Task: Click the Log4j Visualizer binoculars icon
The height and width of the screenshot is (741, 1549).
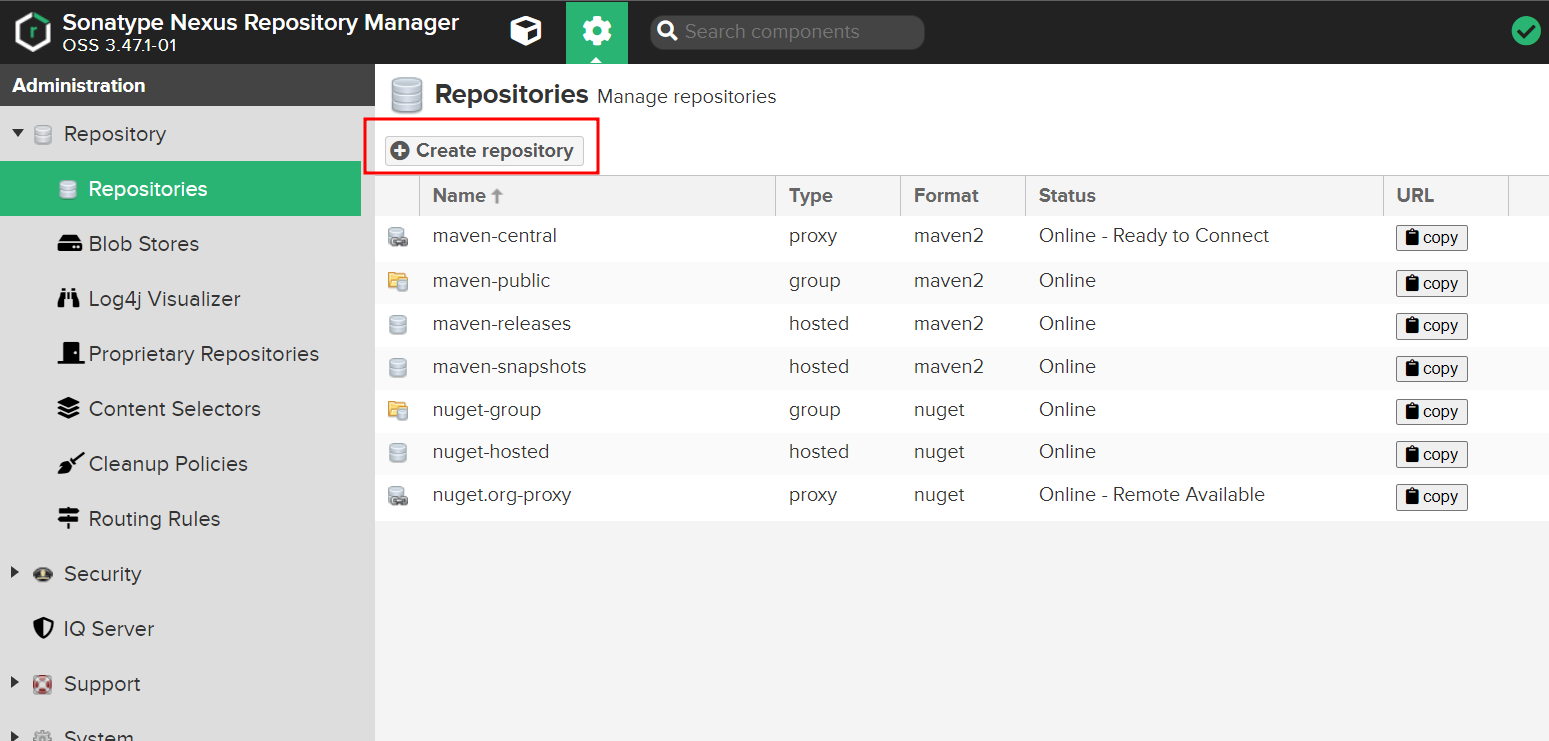Action: click(x=69, y=298)
